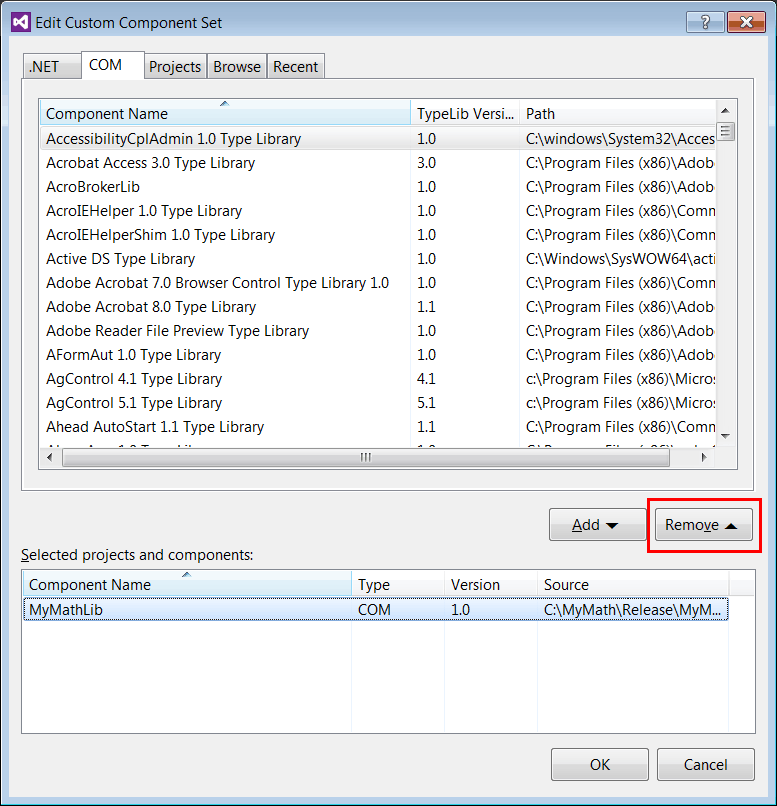The width and height of the screenshot is (777, 806).
Task: Sort by upper Component Name column header
Action: (225, 113)
